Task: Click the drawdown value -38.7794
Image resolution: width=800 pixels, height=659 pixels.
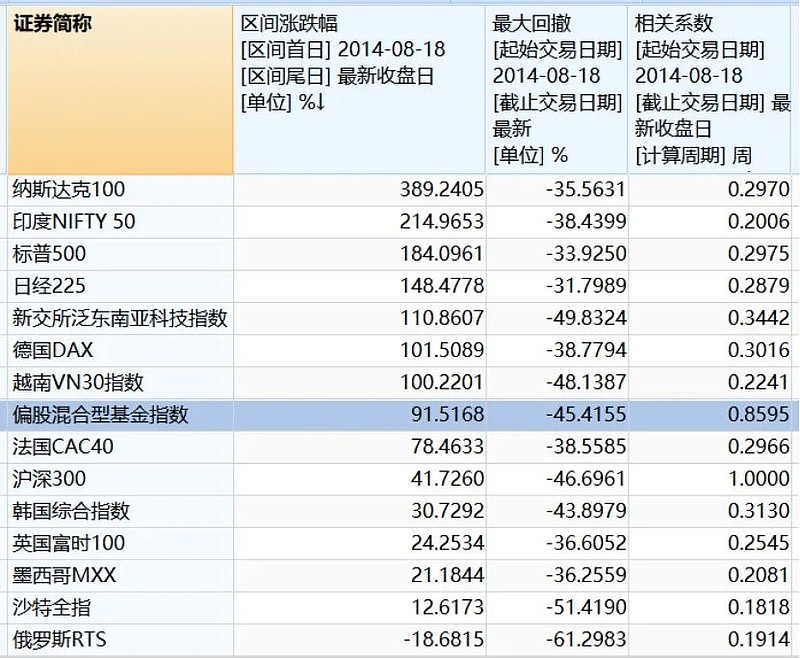Action: pyautogui.click(x=586, y=350)
